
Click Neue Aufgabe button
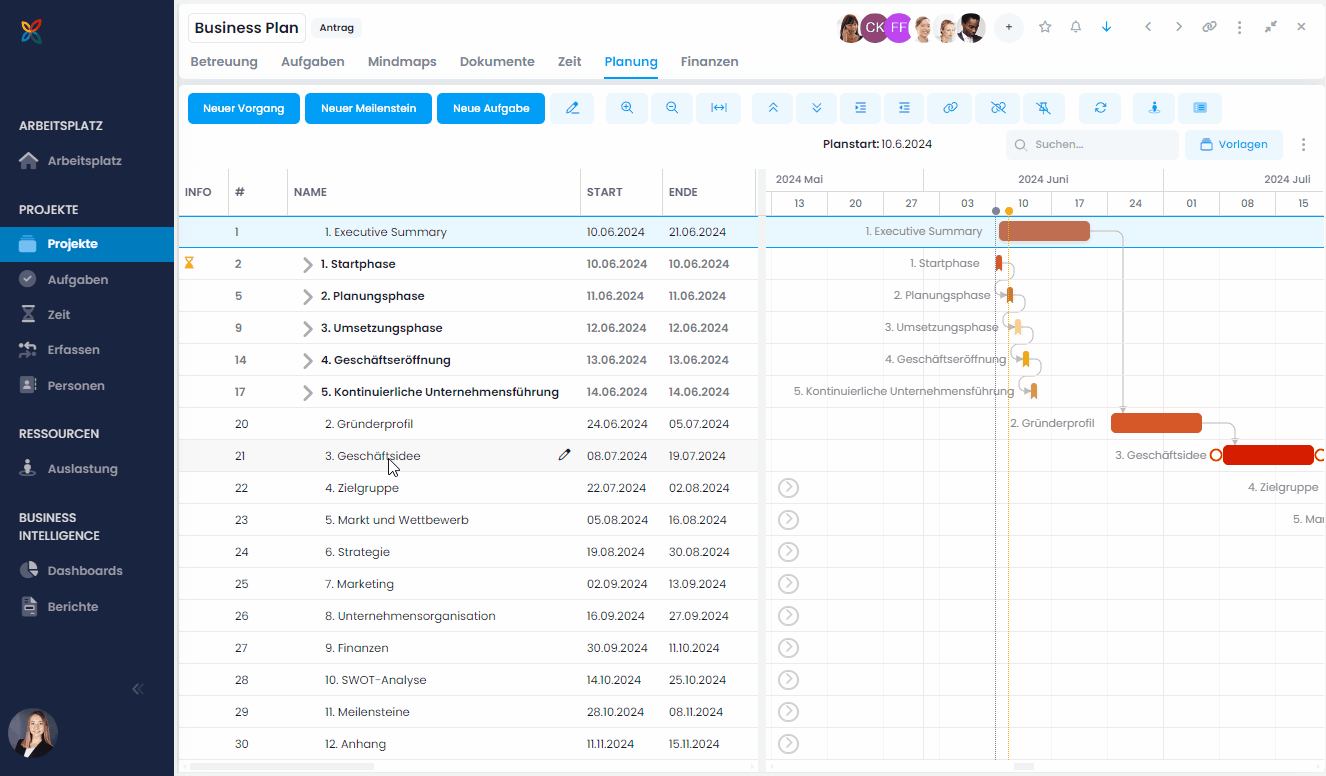point(491,108)
